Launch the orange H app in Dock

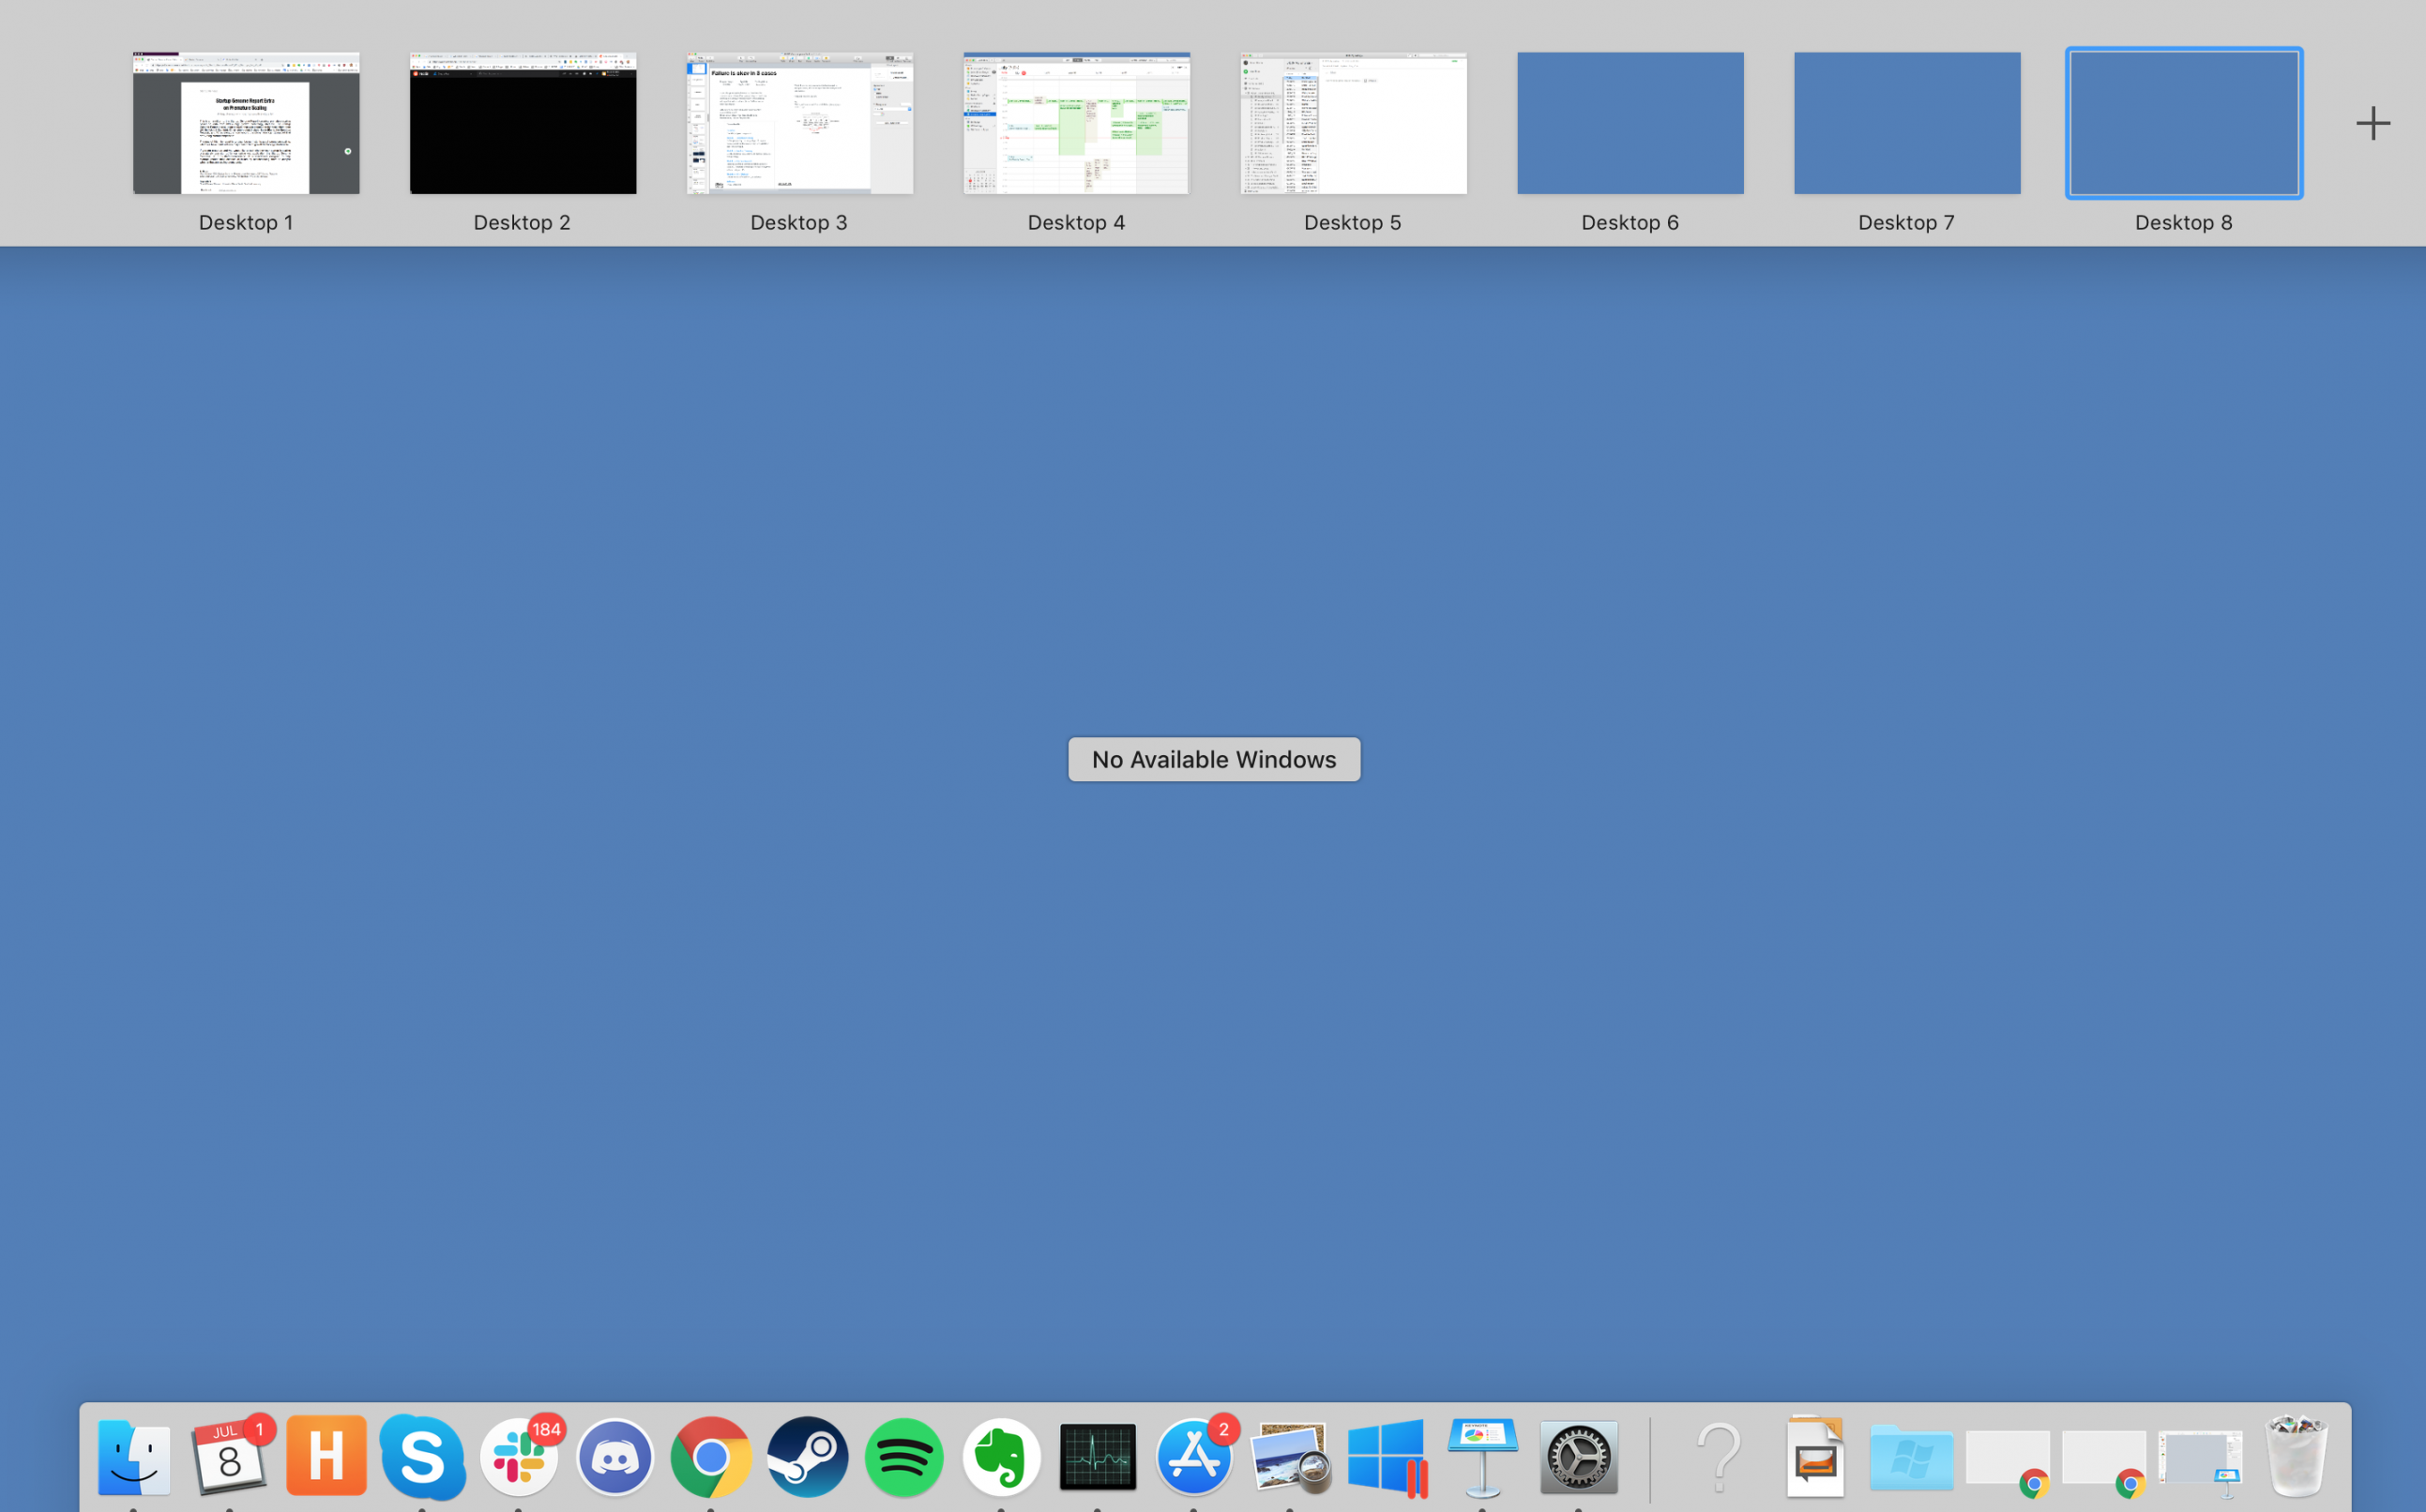[326, 1456]
